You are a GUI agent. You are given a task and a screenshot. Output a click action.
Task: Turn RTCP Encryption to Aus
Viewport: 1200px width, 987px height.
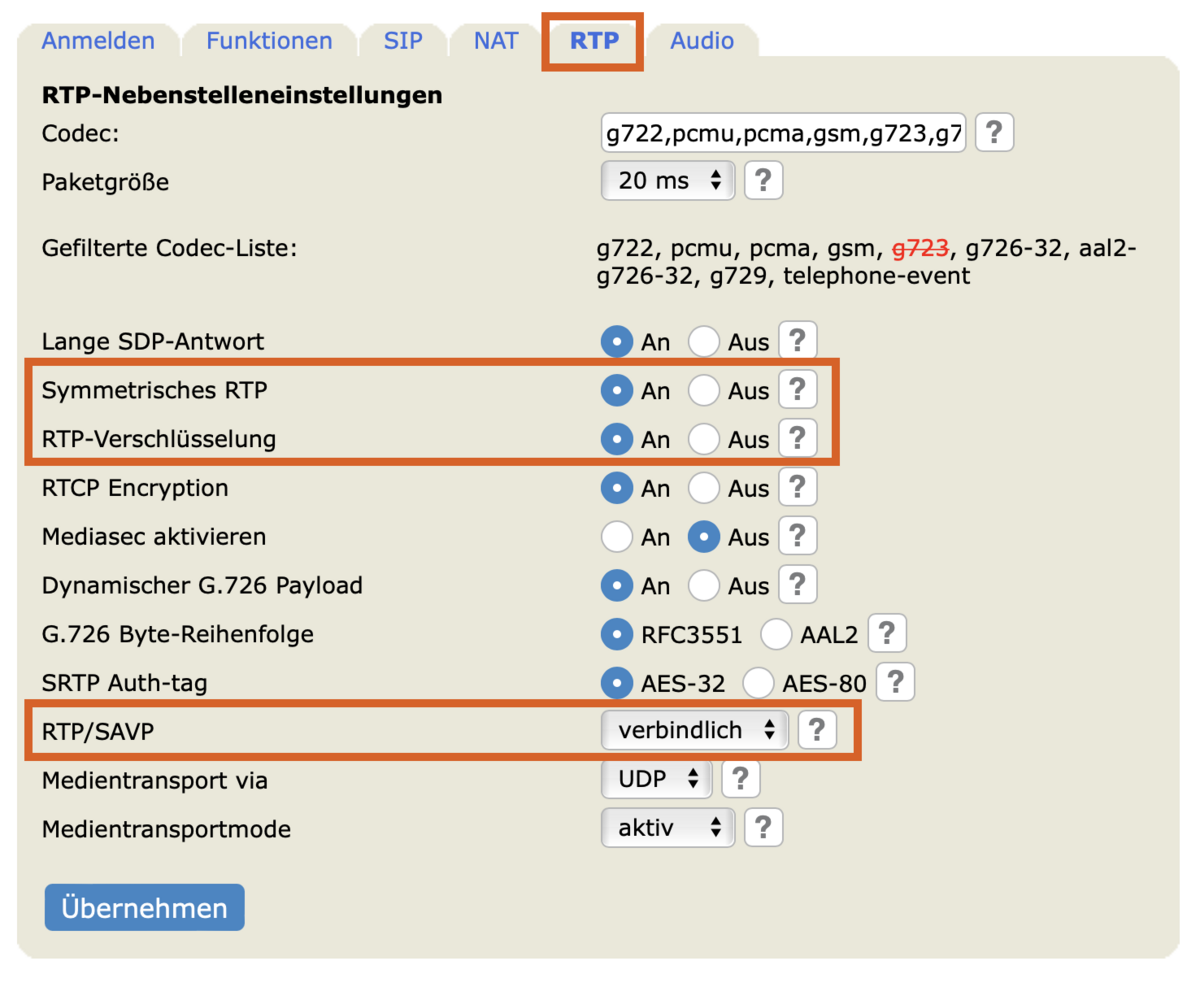click(x=704, y=488)
